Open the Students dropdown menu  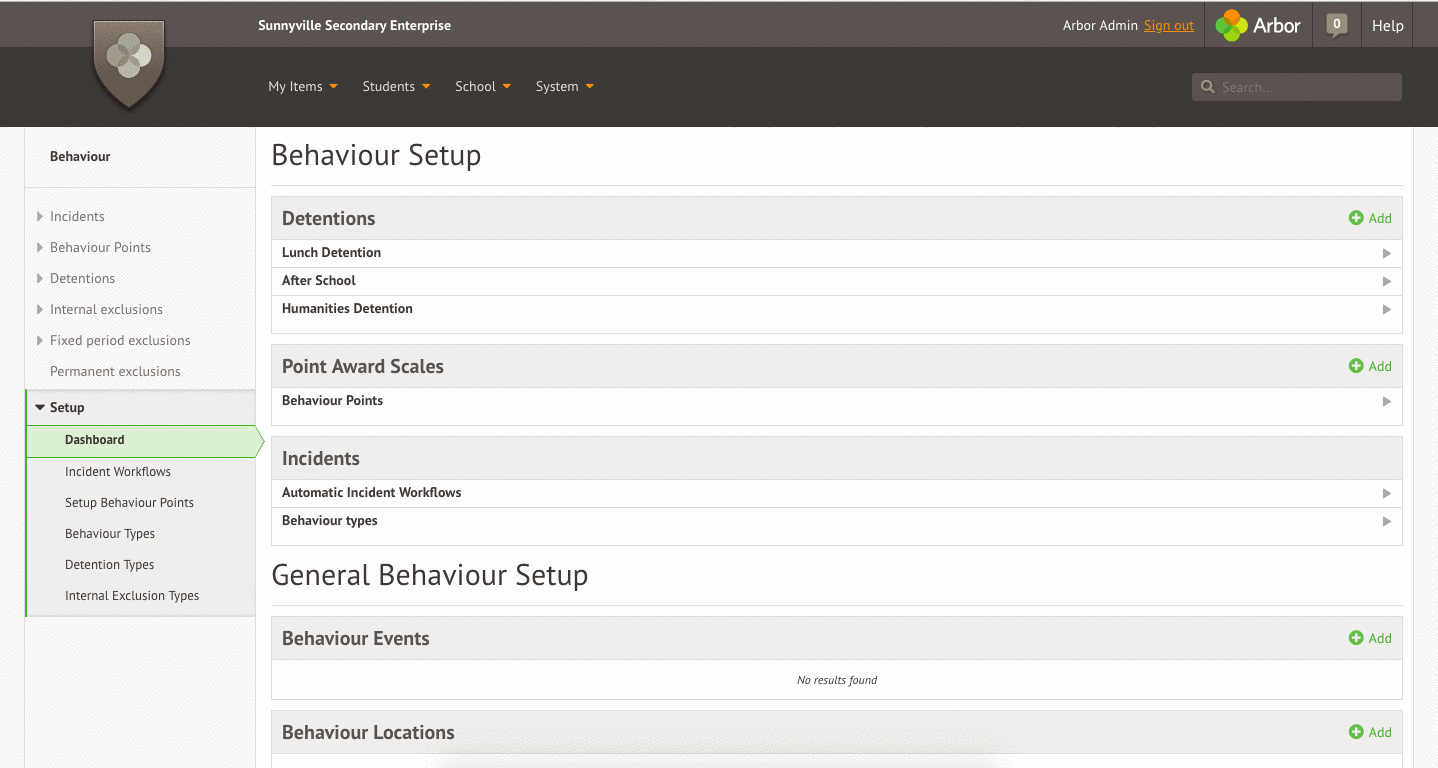click(x=396, y=87)
